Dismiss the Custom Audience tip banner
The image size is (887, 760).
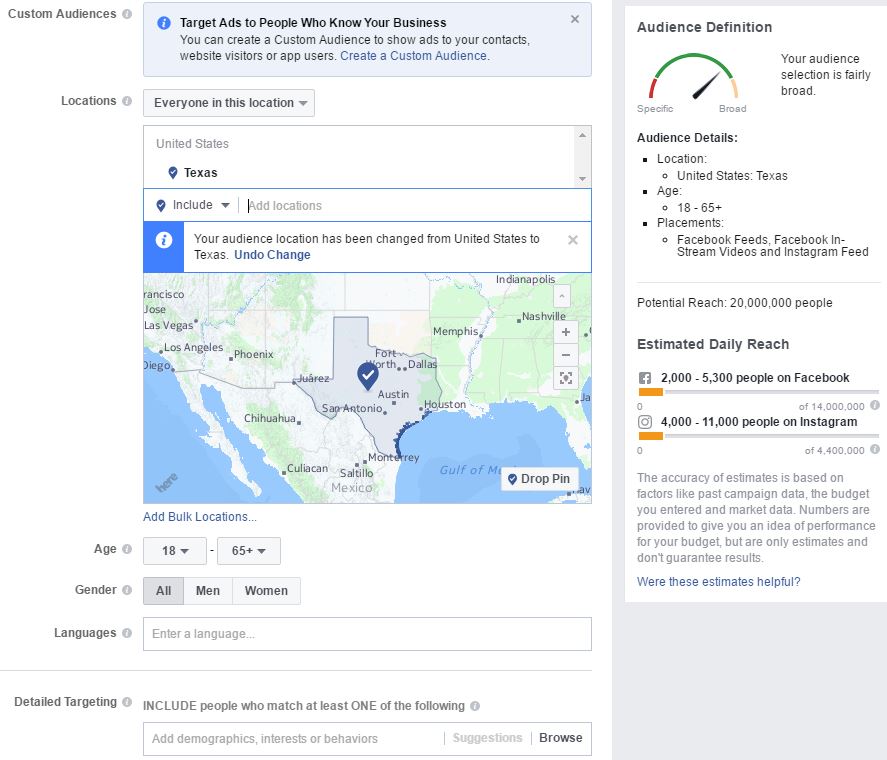[x=575, y=19]
